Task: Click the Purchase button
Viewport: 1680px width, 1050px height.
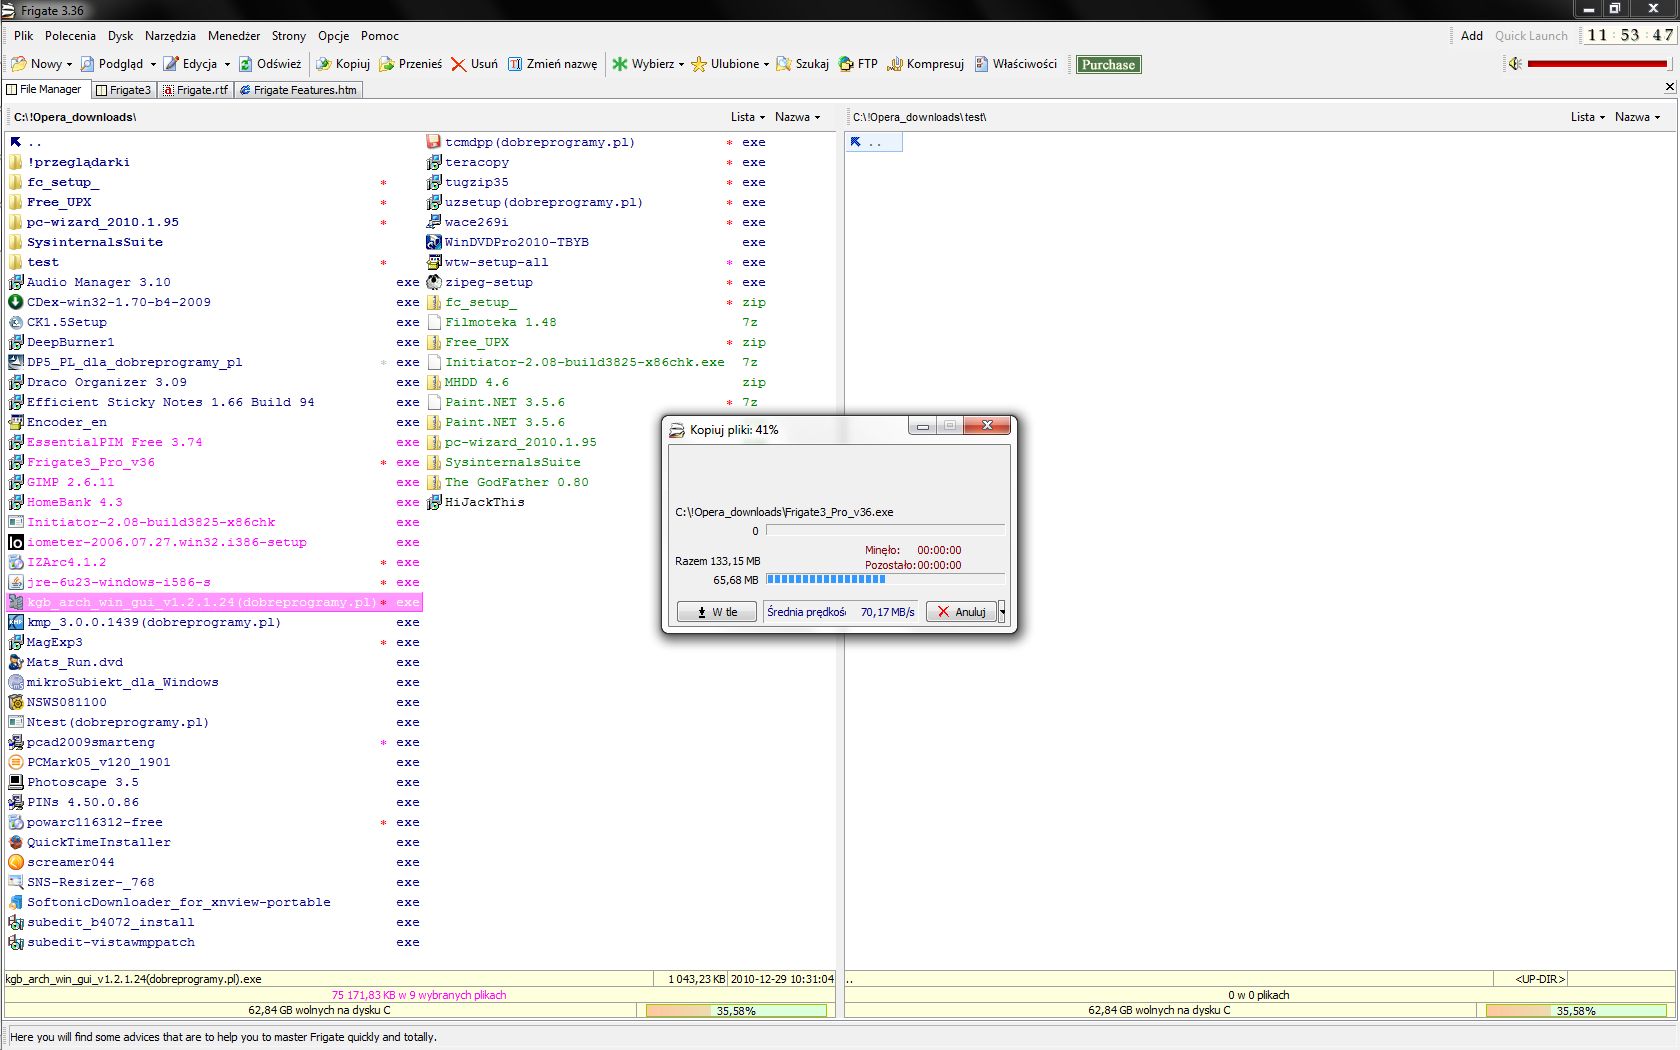Action: (1108, 64)
